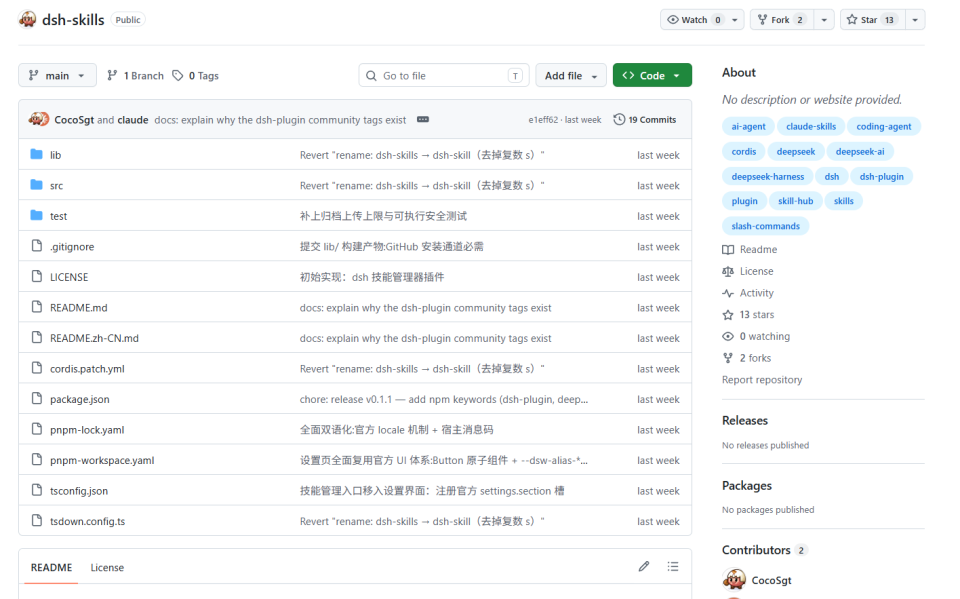
Task: Click the file icon beside LICENSE
Action: [37, 277]
